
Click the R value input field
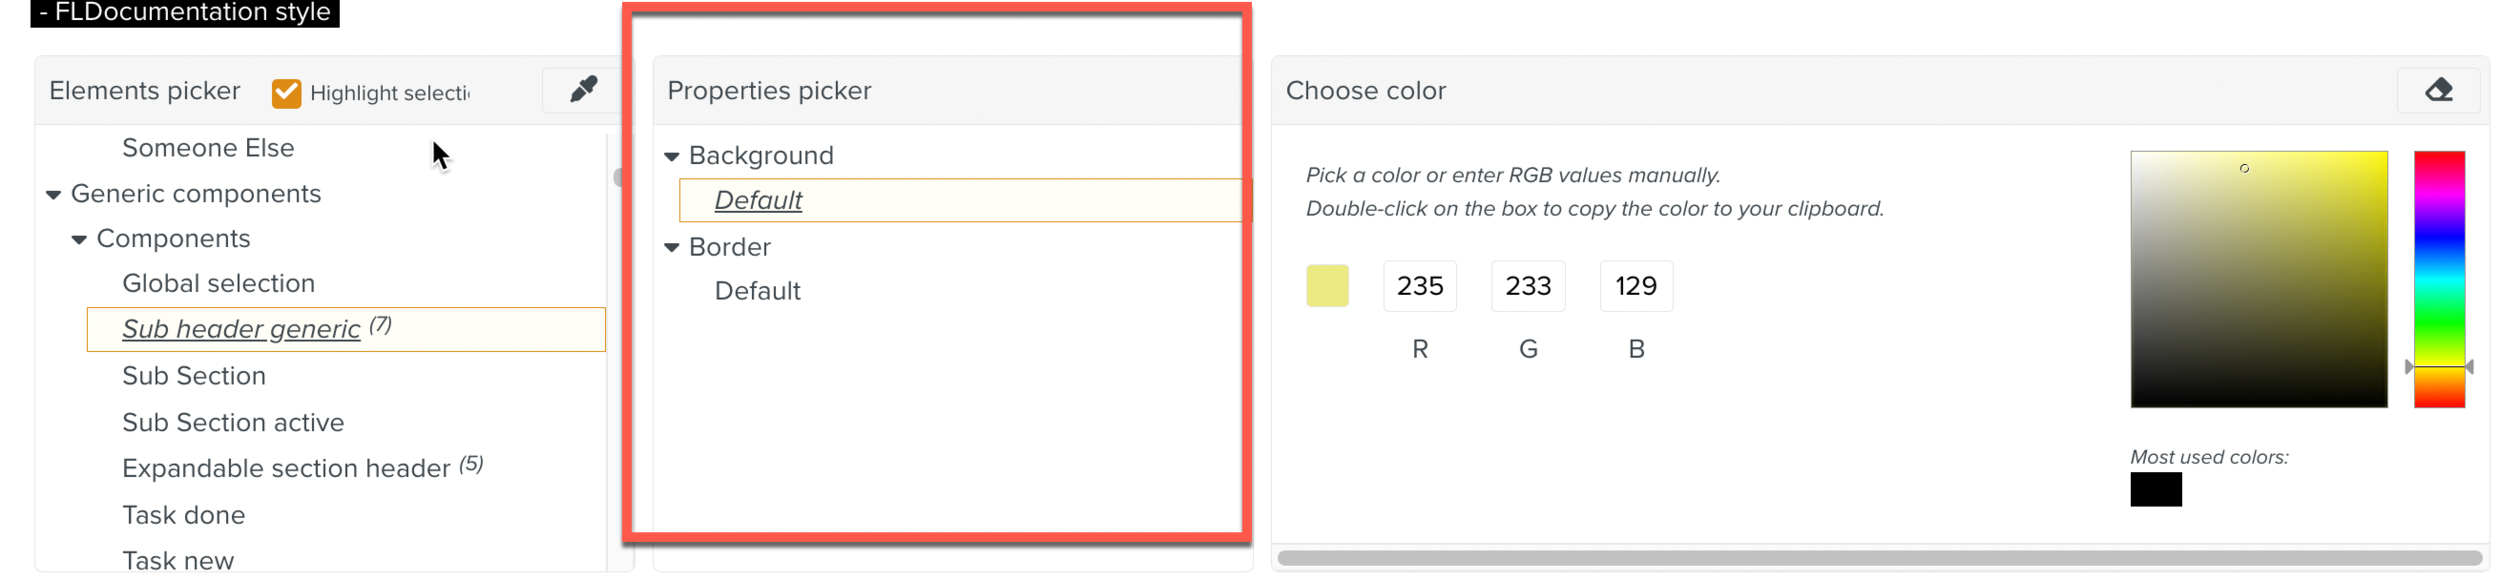coord(1420,285)
